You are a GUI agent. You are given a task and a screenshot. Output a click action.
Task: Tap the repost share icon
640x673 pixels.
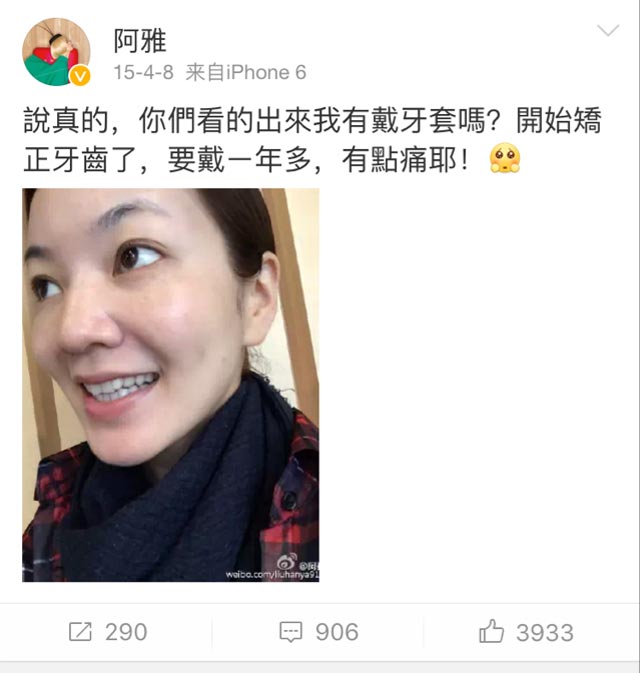[x=81, y=632]
